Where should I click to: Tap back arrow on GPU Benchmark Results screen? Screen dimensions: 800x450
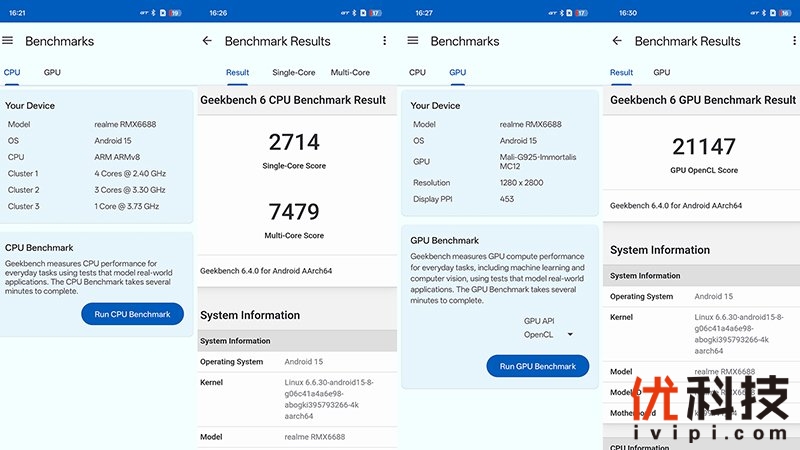coord(617,41)
